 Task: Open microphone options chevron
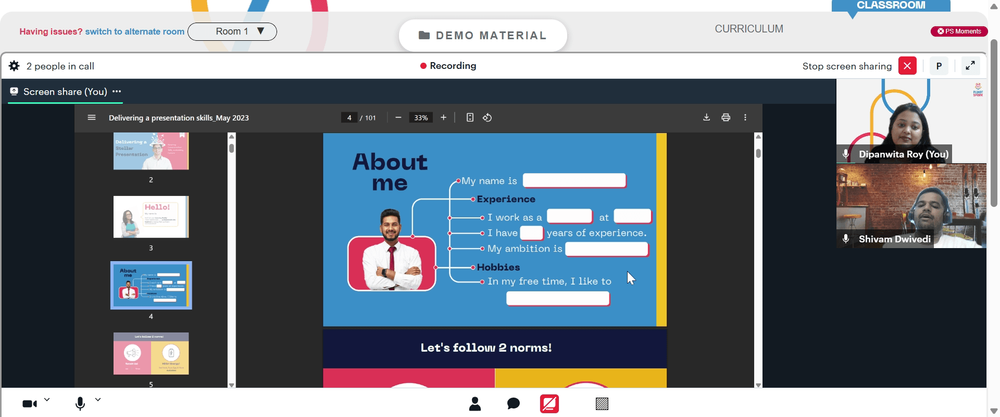click(98, 400)
